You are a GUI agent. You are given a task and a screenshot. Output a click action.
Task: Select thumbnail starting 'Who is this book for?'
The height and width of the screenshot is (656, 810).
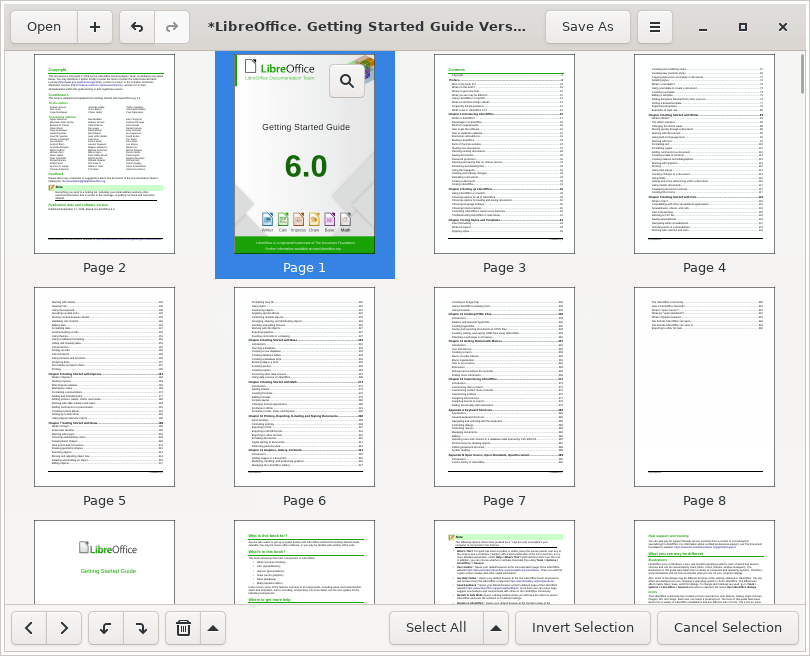(x=304, y=562)
